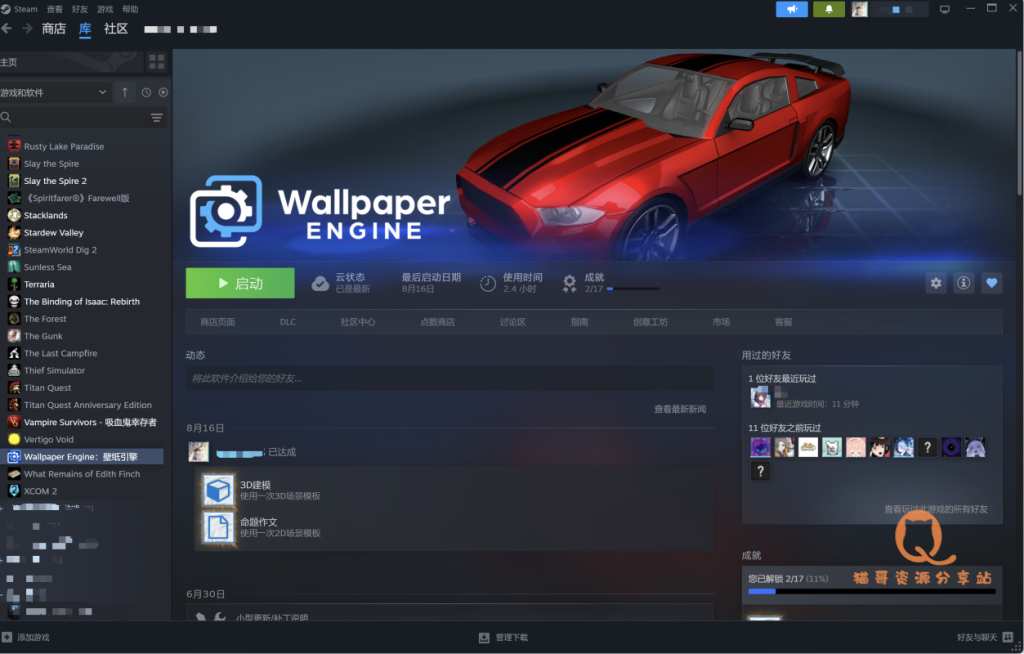Open the info circle icon
This screenshot has width=1024, height=654.
(x=963, y=283)
